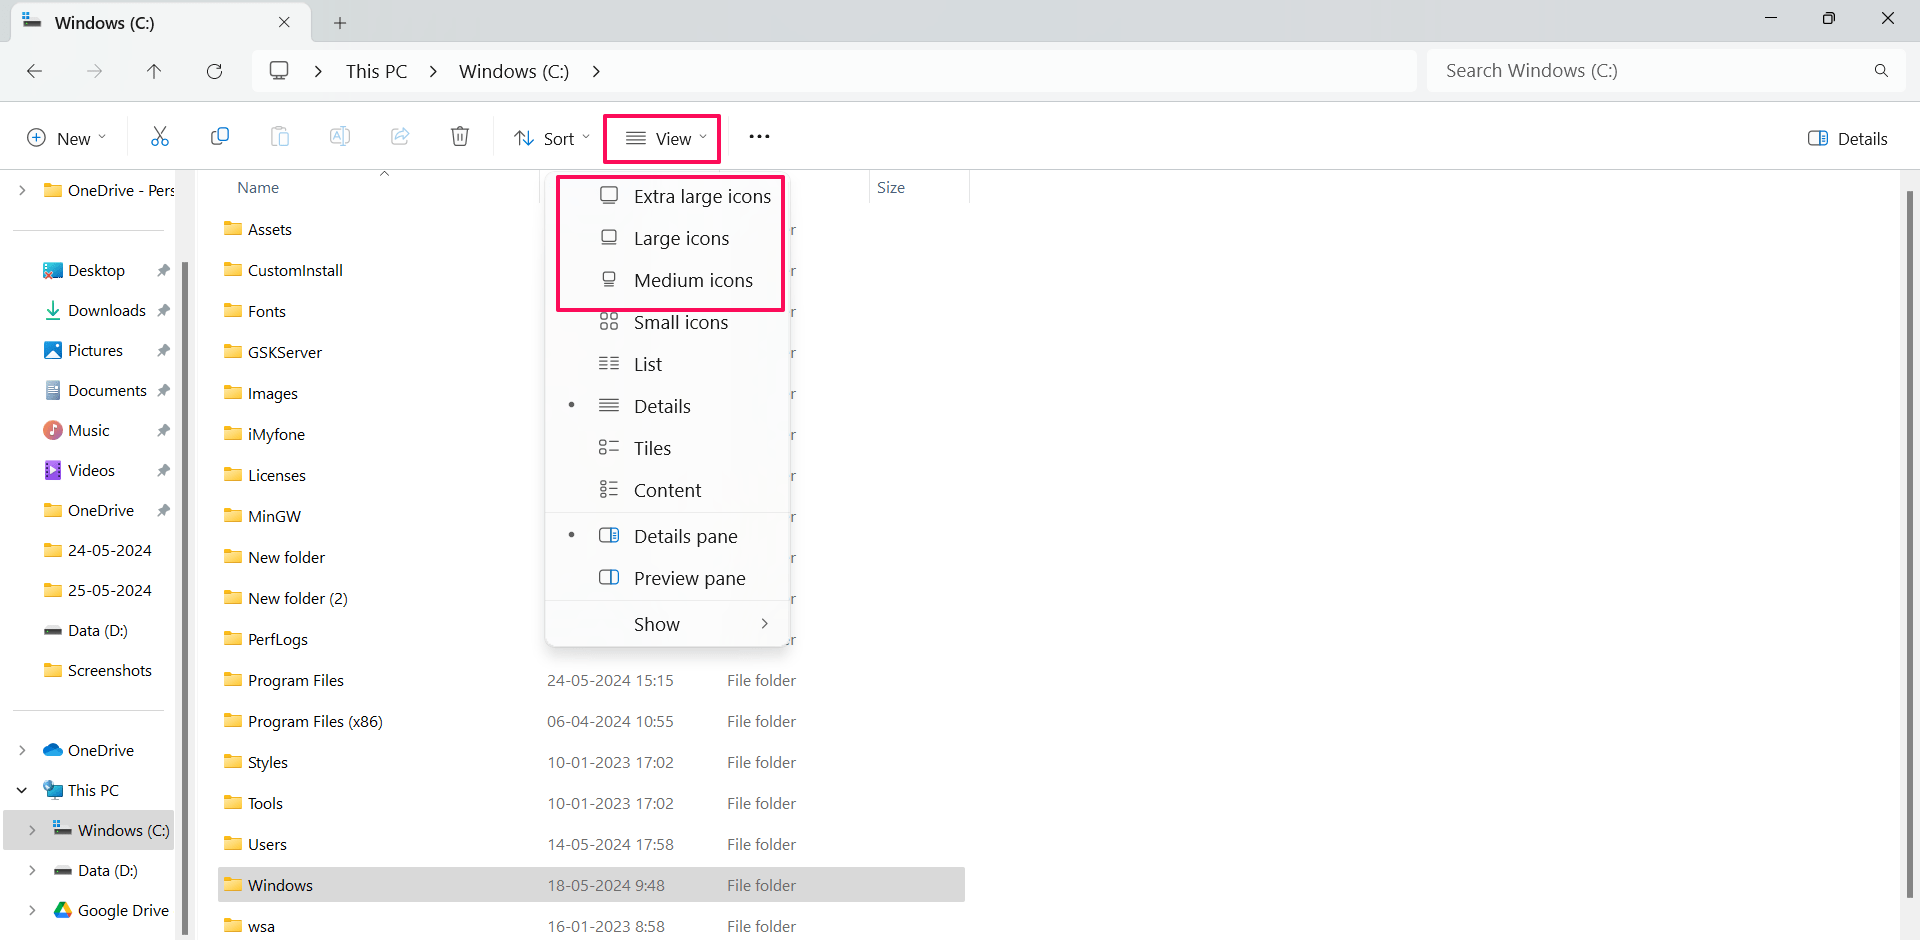Click the Cut scissors icon
The image size is (1920, 940).
click(160, 137)
